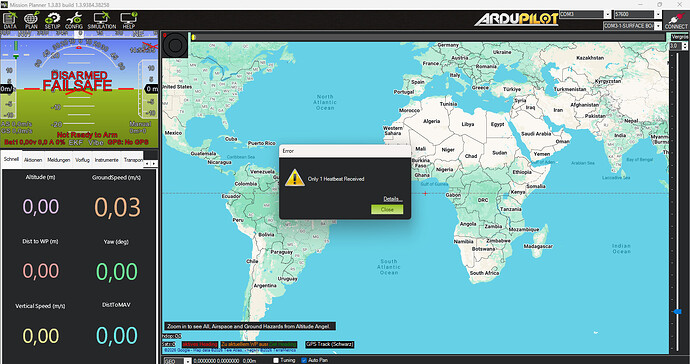This screenshot has width=690, height=364.
Task: Expand the COM3-1-SURFACE device dropdown
Action: point(658,26)
